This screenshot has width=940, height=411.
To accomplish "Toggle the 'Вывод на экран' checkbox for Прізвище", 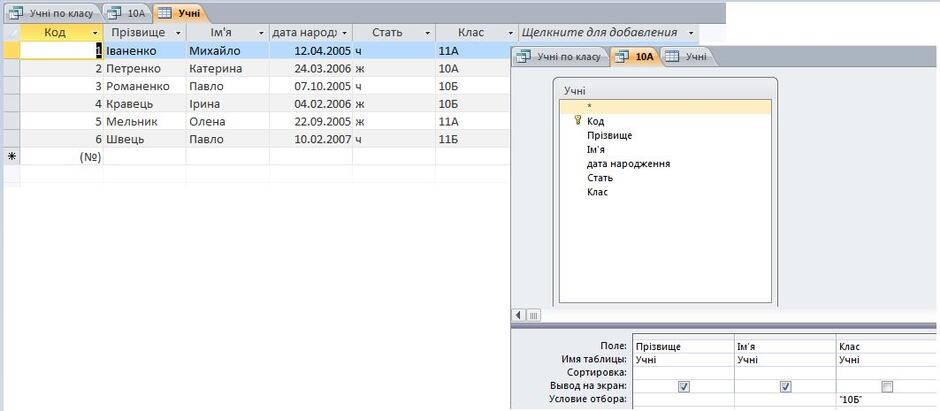I will (683, 387).
